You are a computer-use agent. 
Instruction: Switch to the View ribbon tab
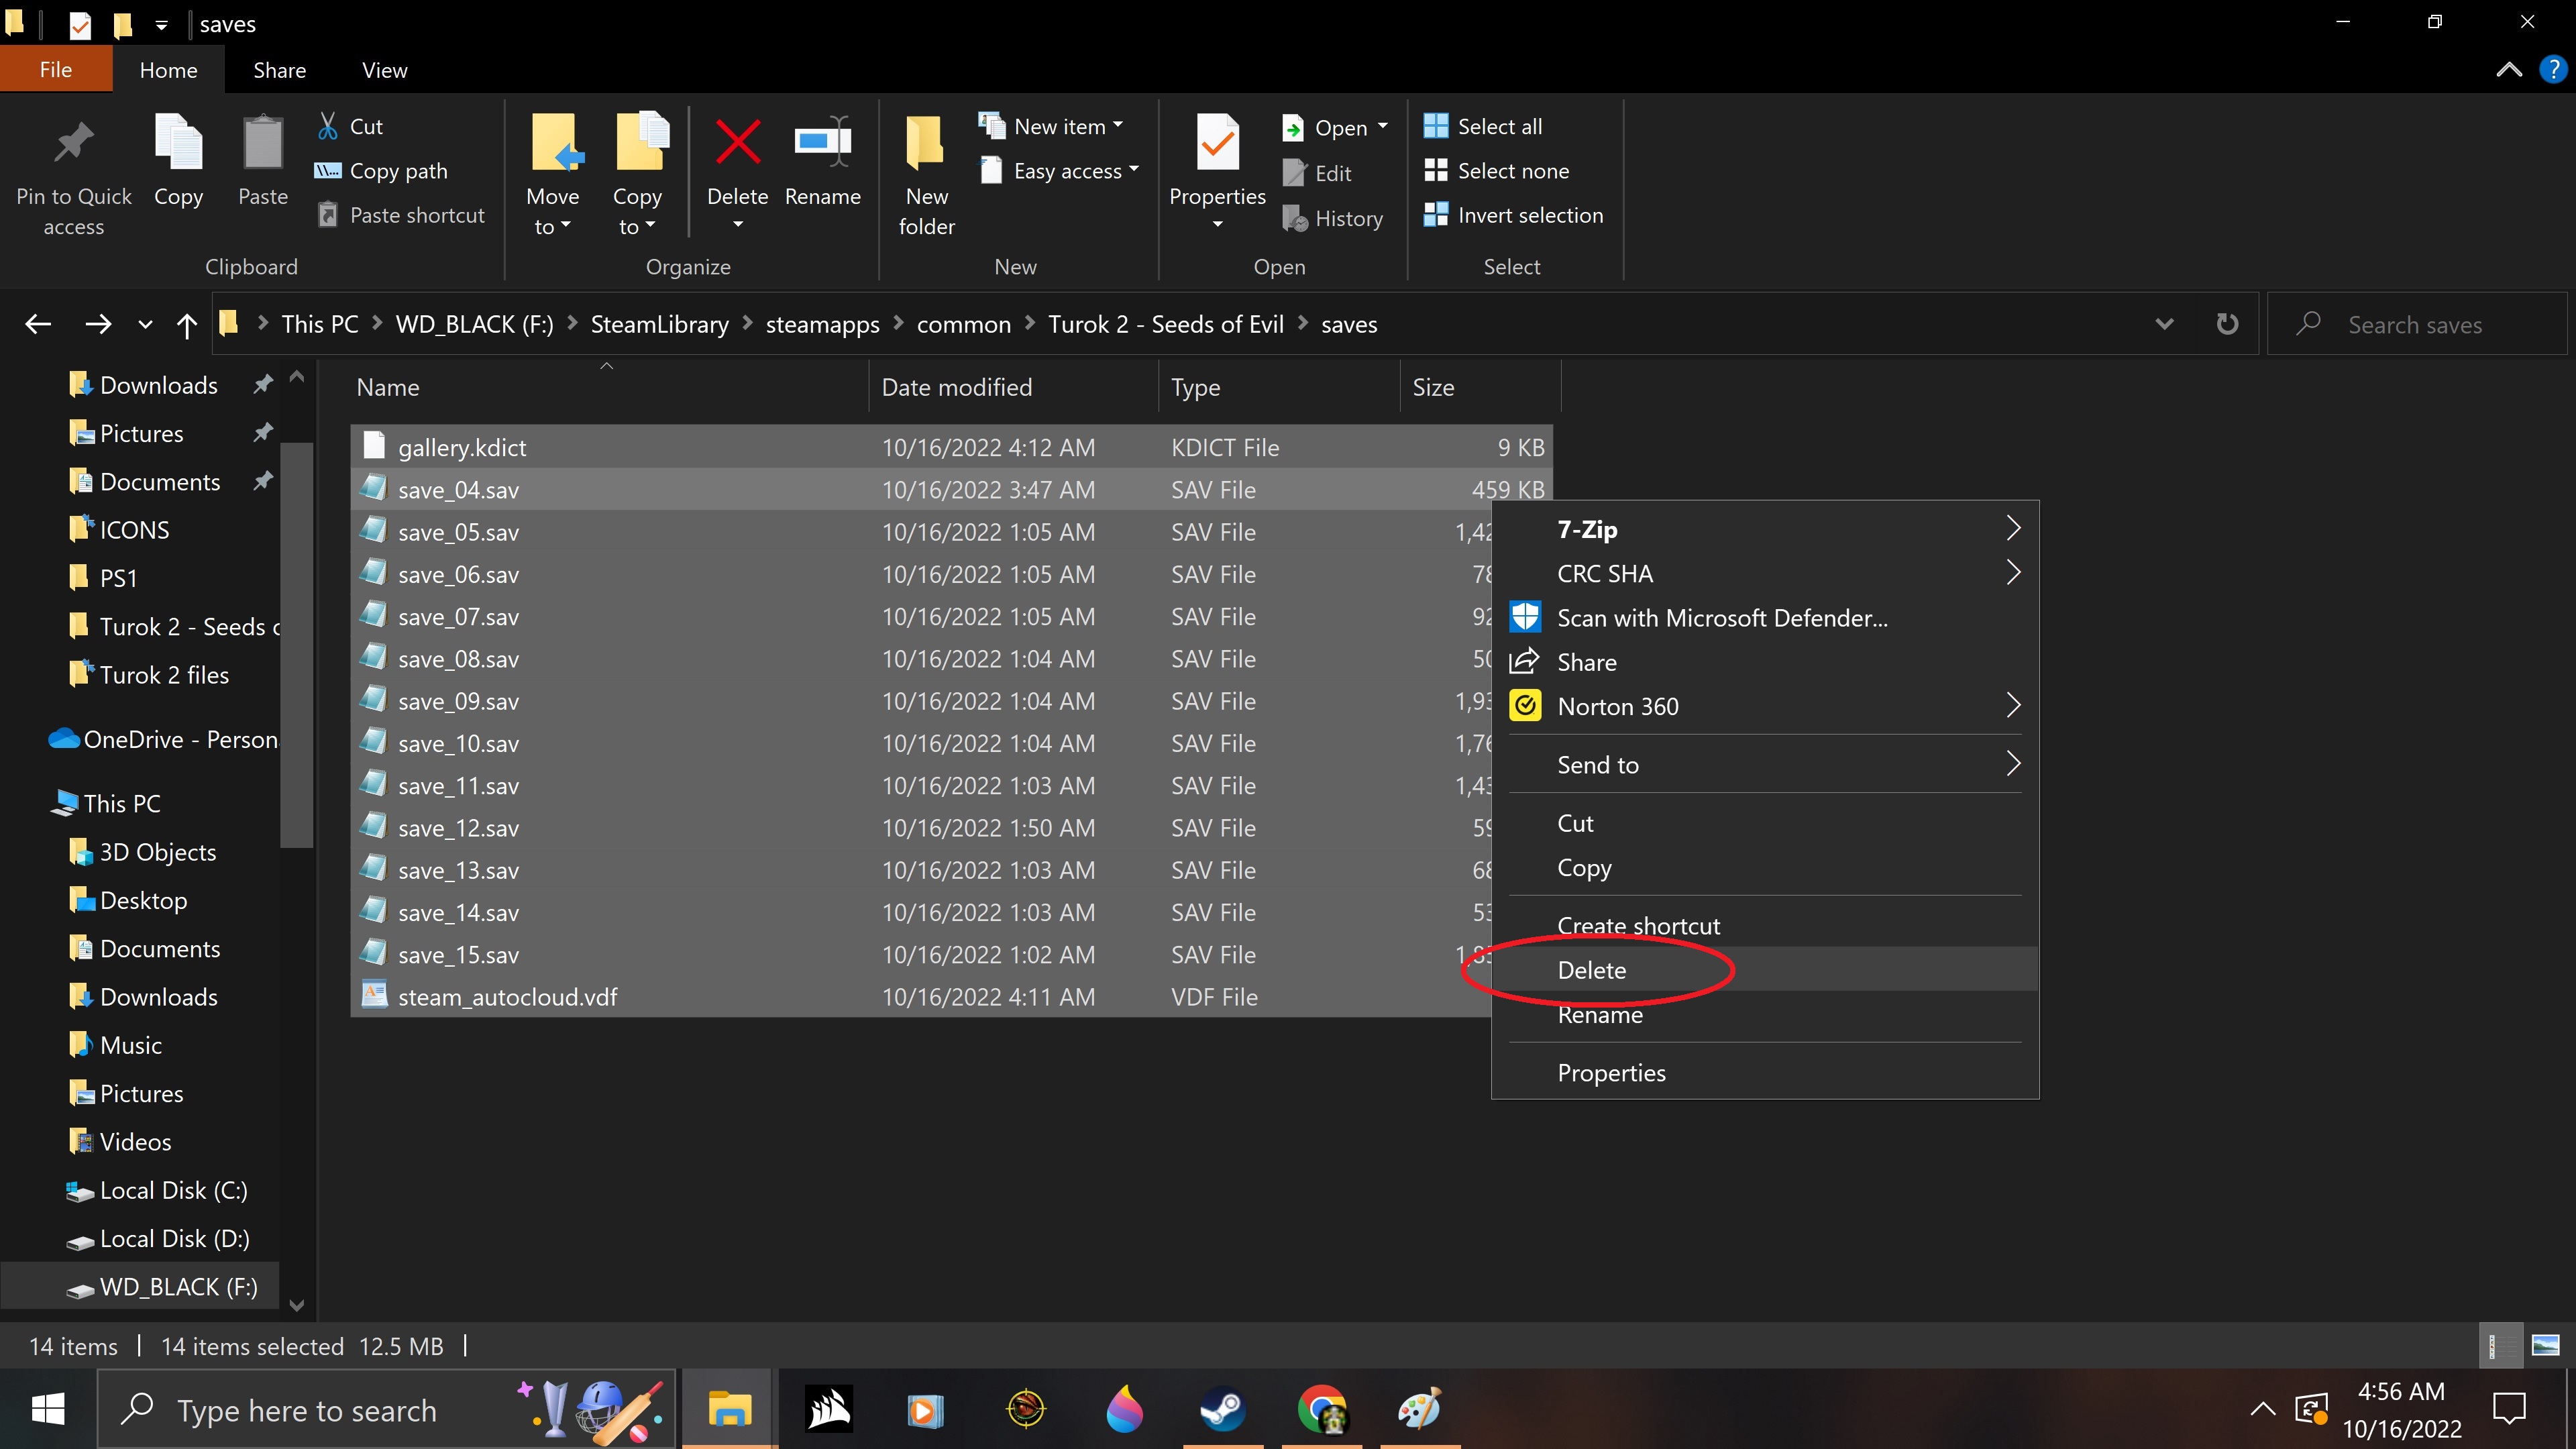[x=384, y=70]
